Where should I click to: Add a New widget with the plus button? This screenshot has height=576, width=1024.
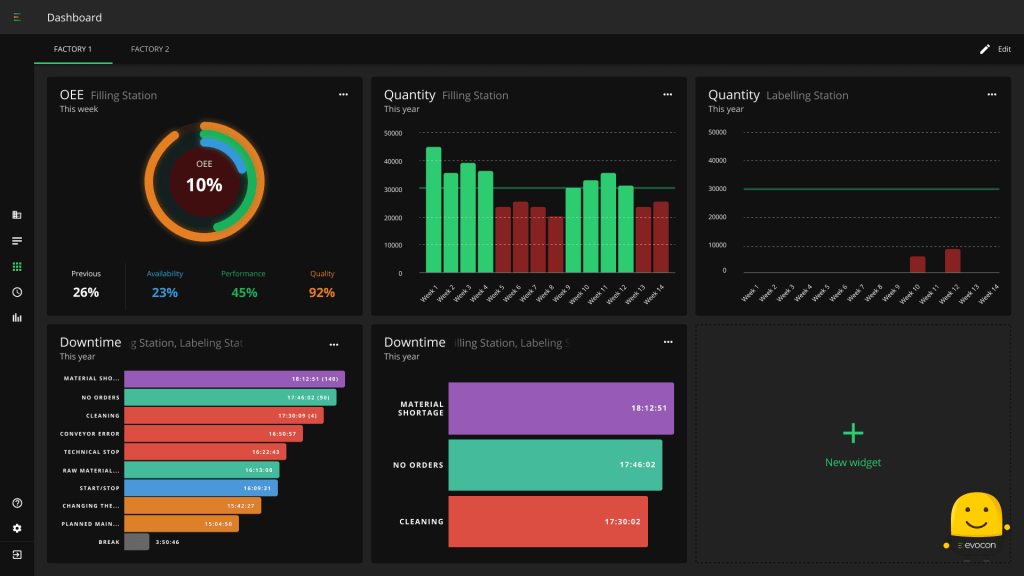click(x=852, y=433)
